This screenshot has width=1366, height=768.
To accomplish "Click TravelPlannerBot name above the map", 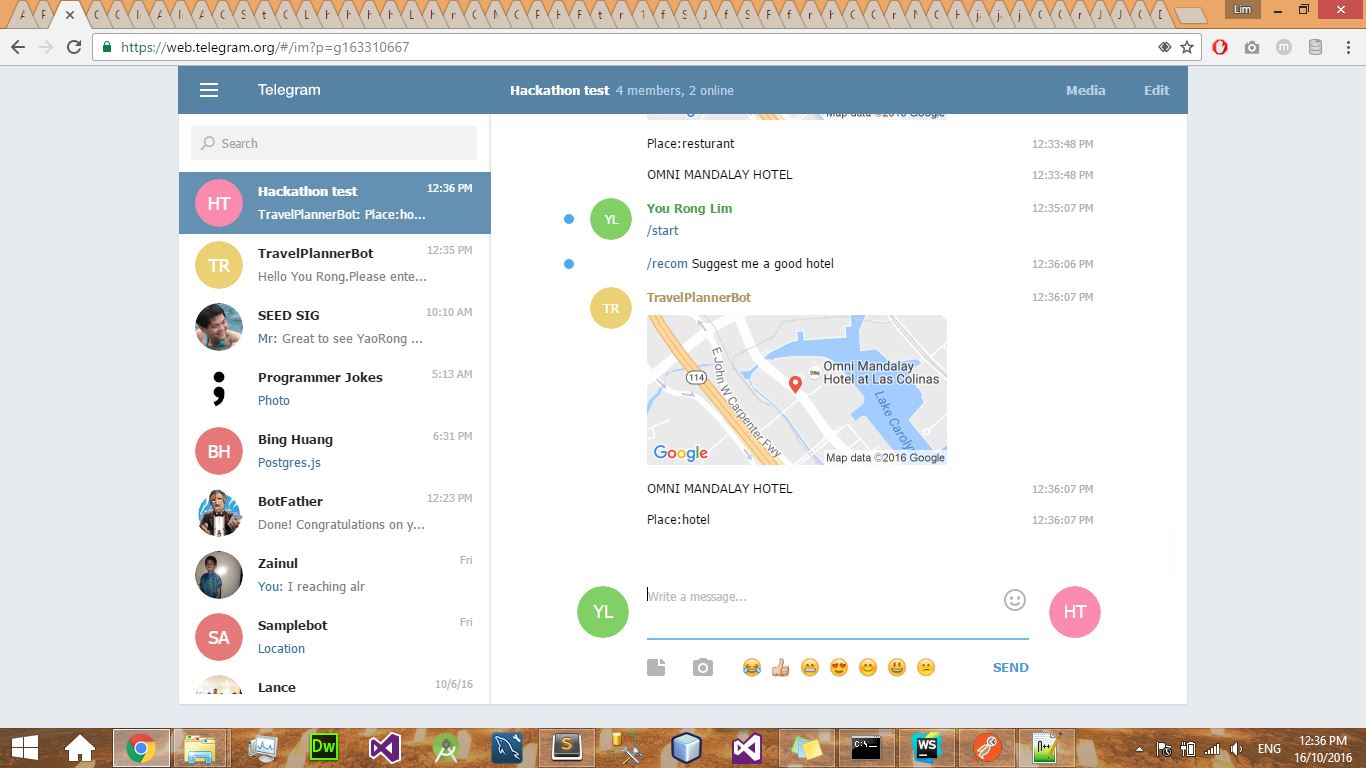I will 699,297.
